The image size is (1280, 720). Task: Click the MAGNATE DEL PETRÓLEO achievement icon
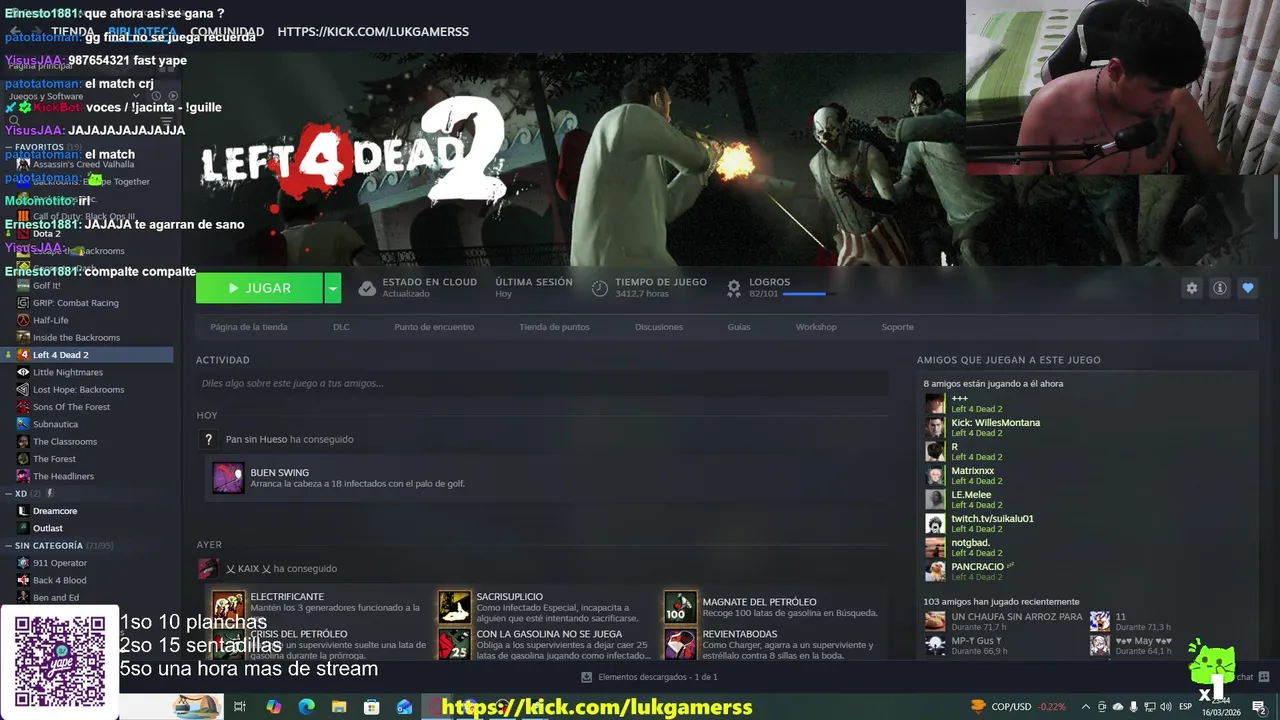680,606
